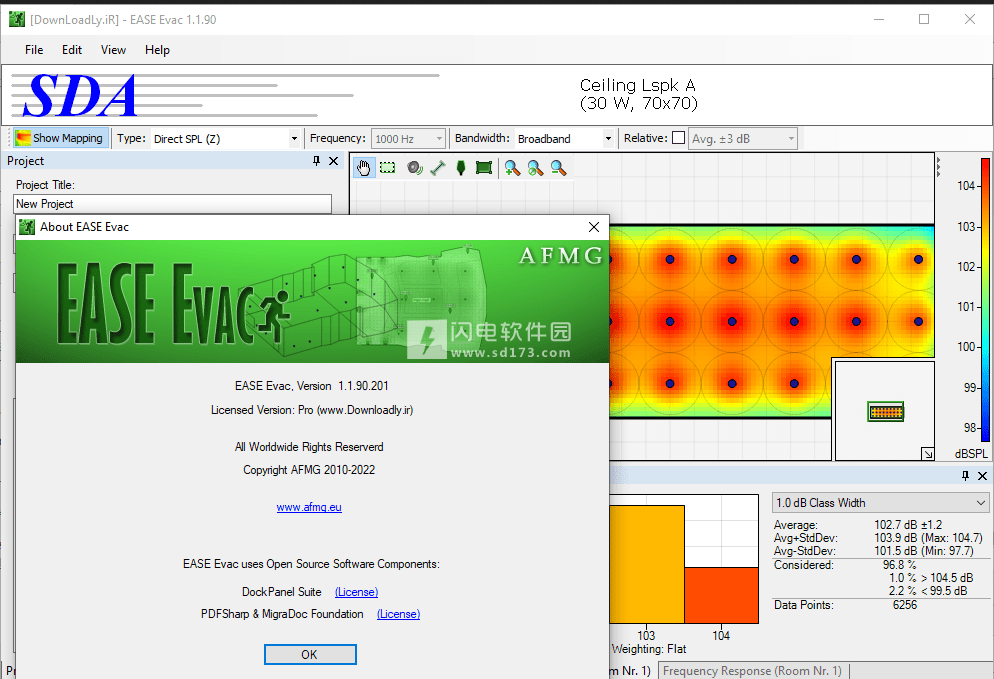Click the EASE Evac app icon in title bar
Image resolution: width=994 pixels, height=679 pixels.
coord(16,20)
